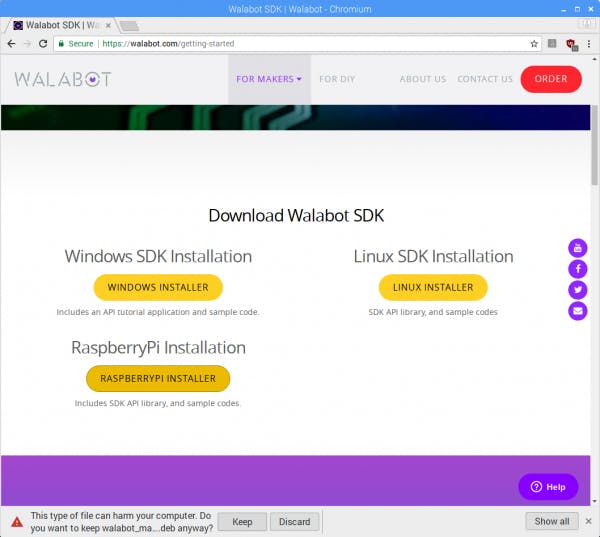Image resolution: width=600 pixels, height=537 pixels.
Task: Open Walabot's YouTube channel icon
Action: coord(577,248)
